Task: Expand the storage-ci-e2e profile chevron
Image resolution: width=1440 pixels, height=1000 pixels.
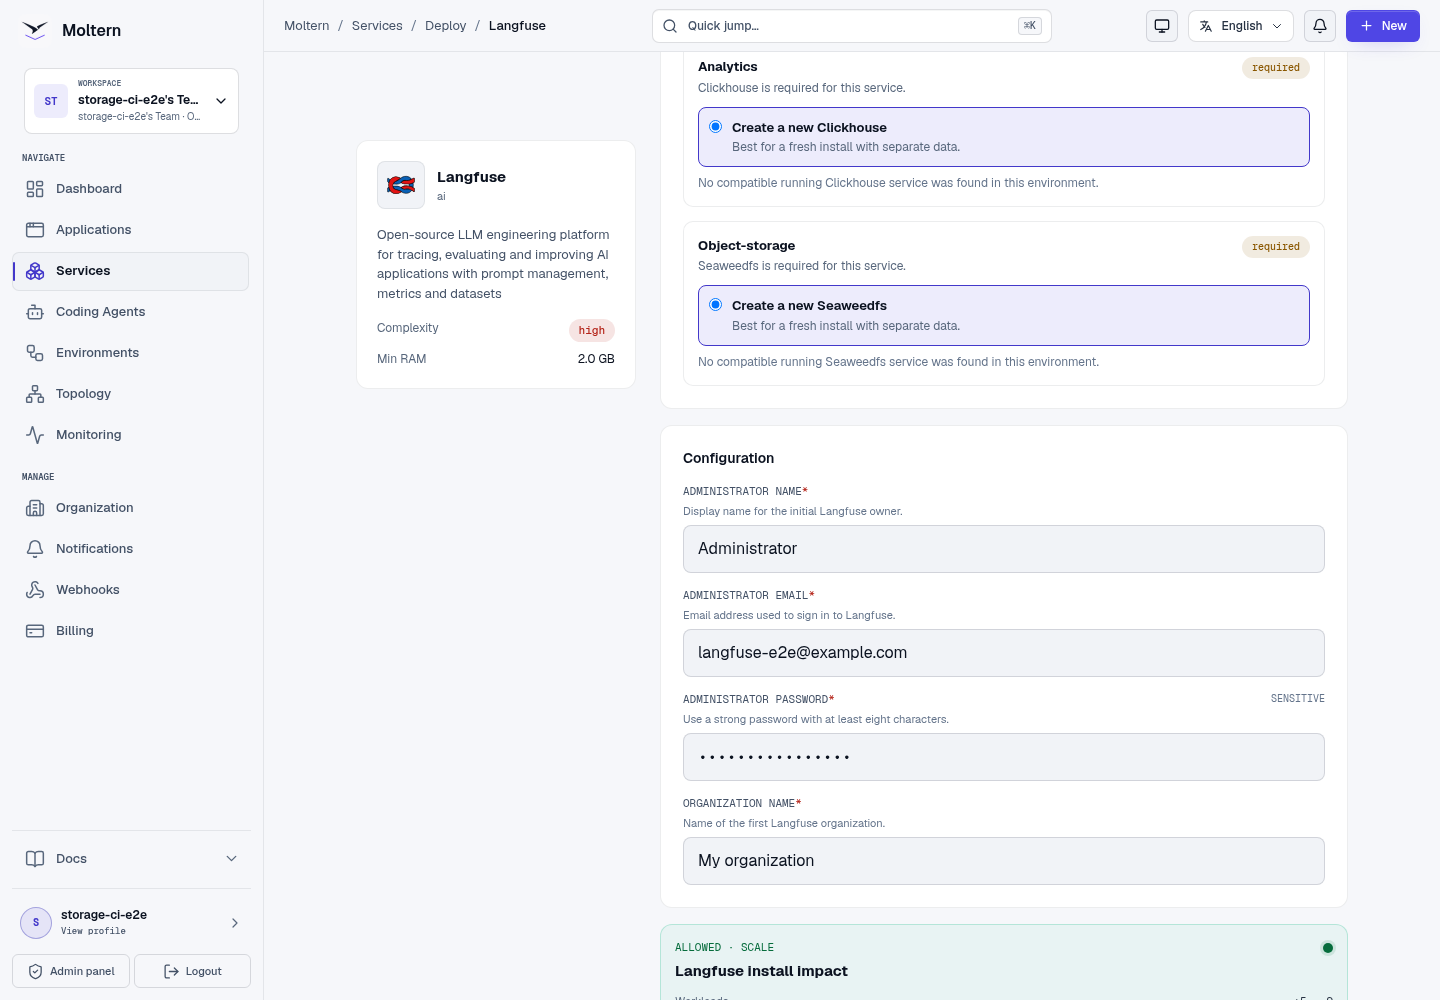Action: click(235, 923)
